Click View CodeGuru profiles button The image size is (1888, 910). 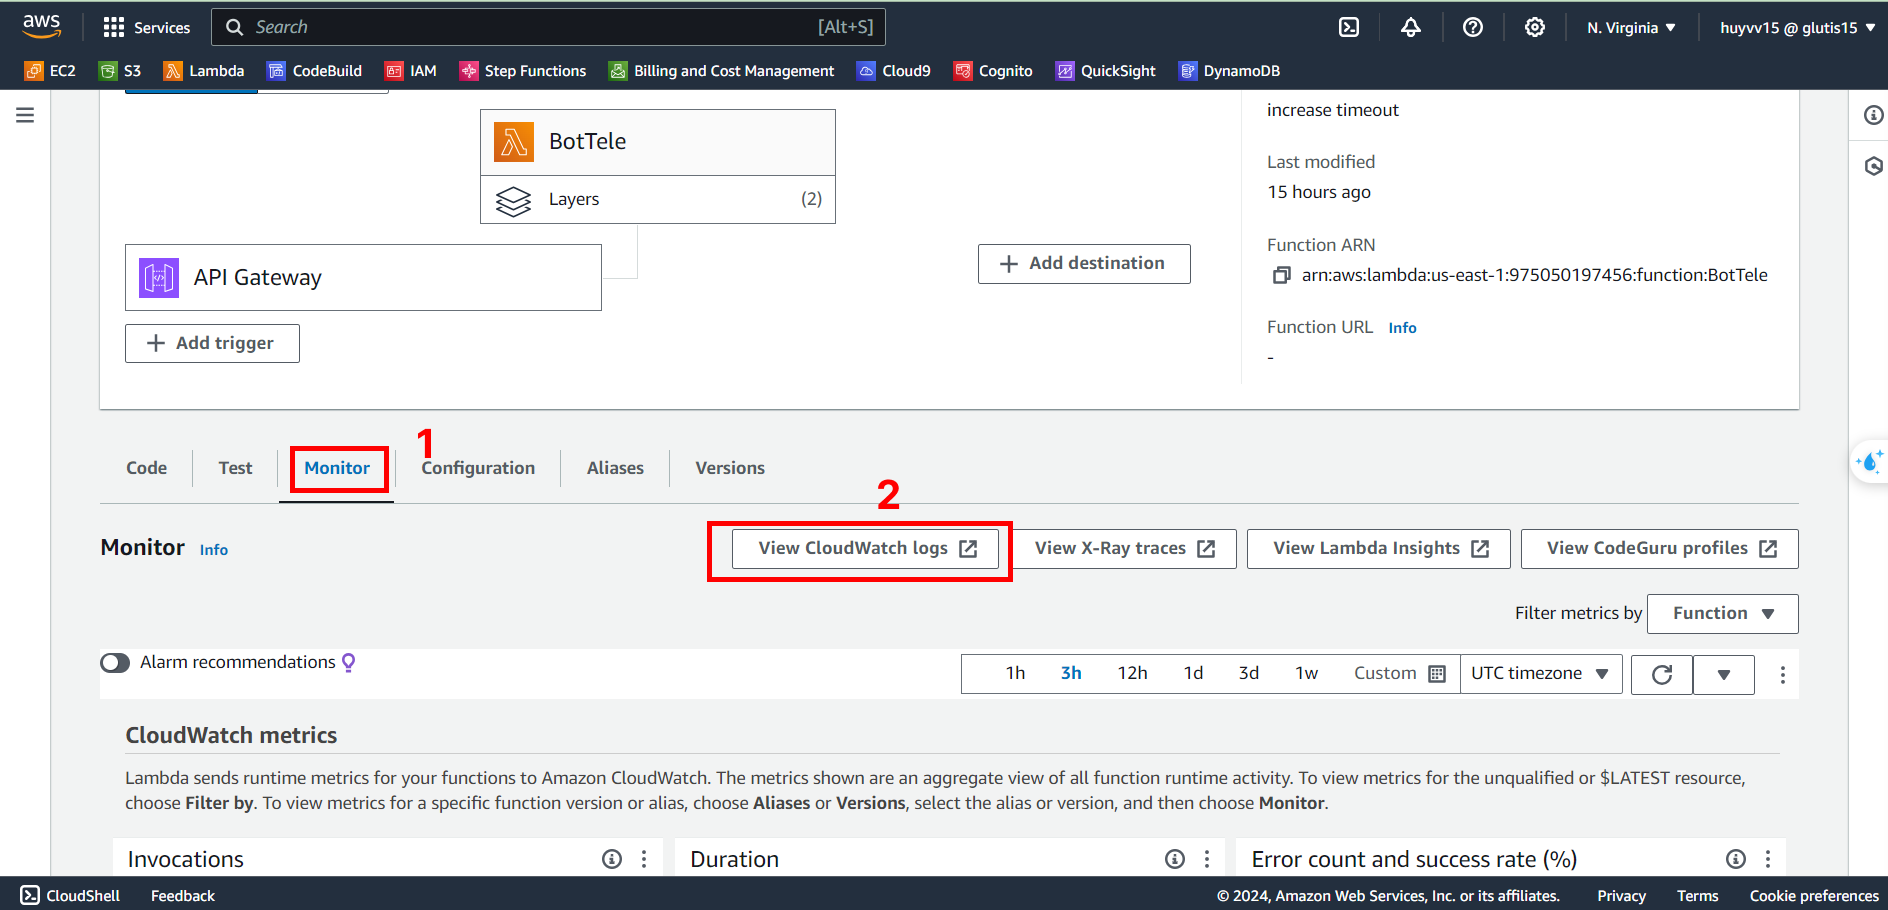pyautogui.click(x=1660, y=549)
